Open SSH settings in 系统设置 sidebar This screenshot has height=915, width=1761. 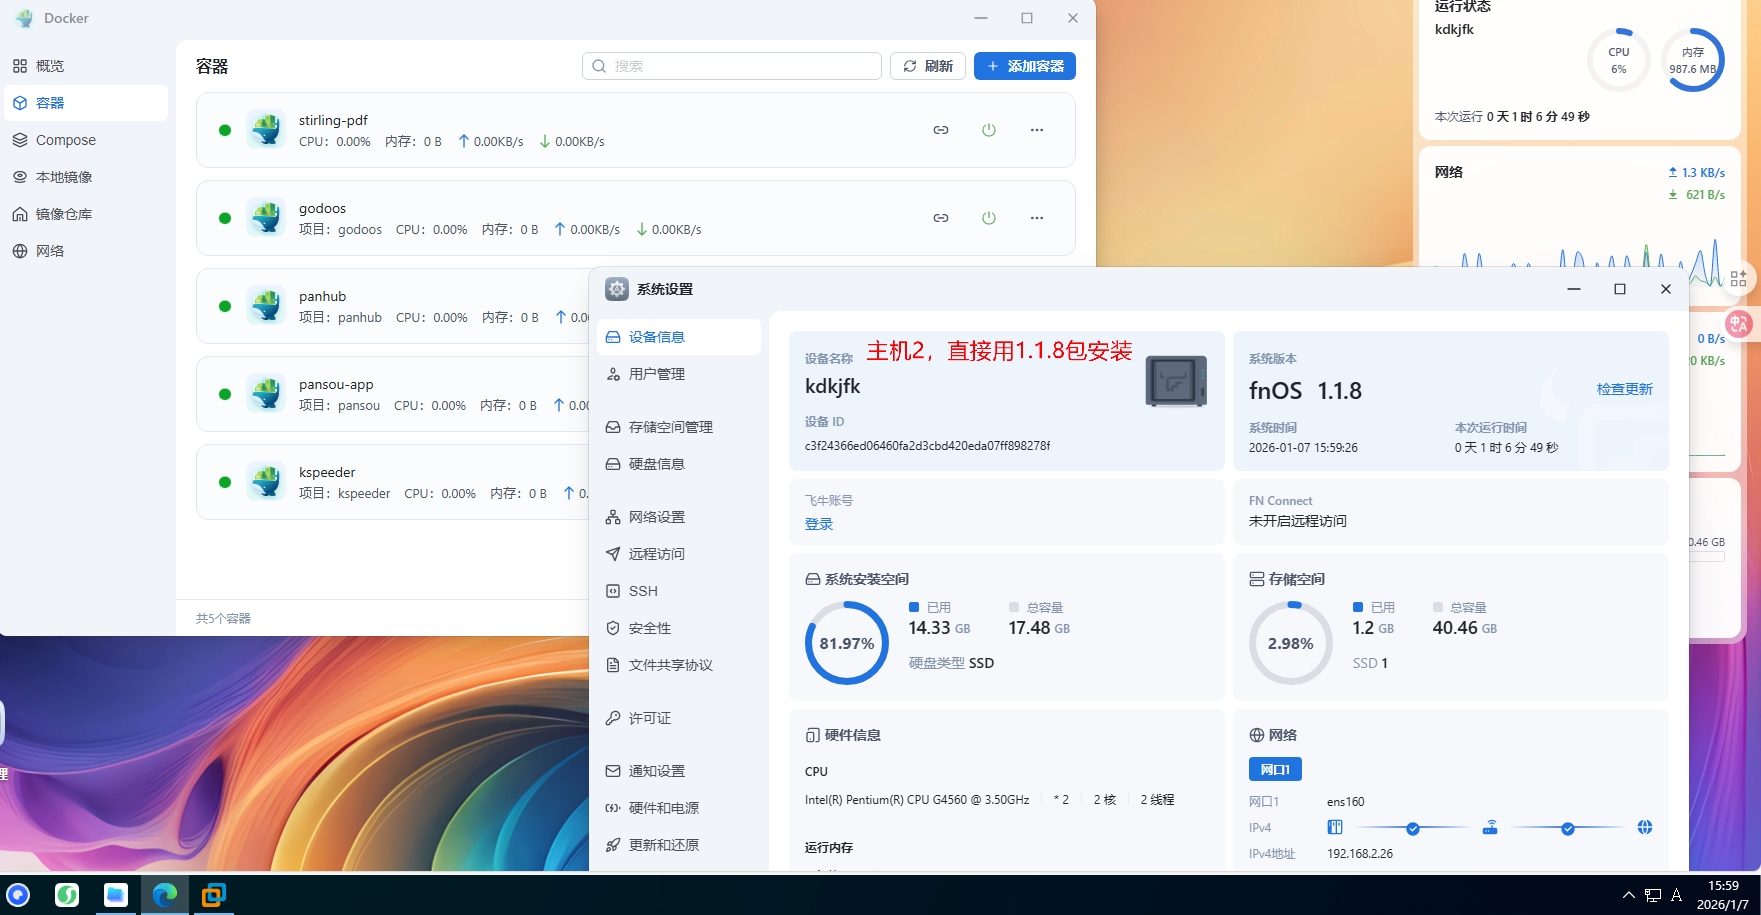point(643,590)
